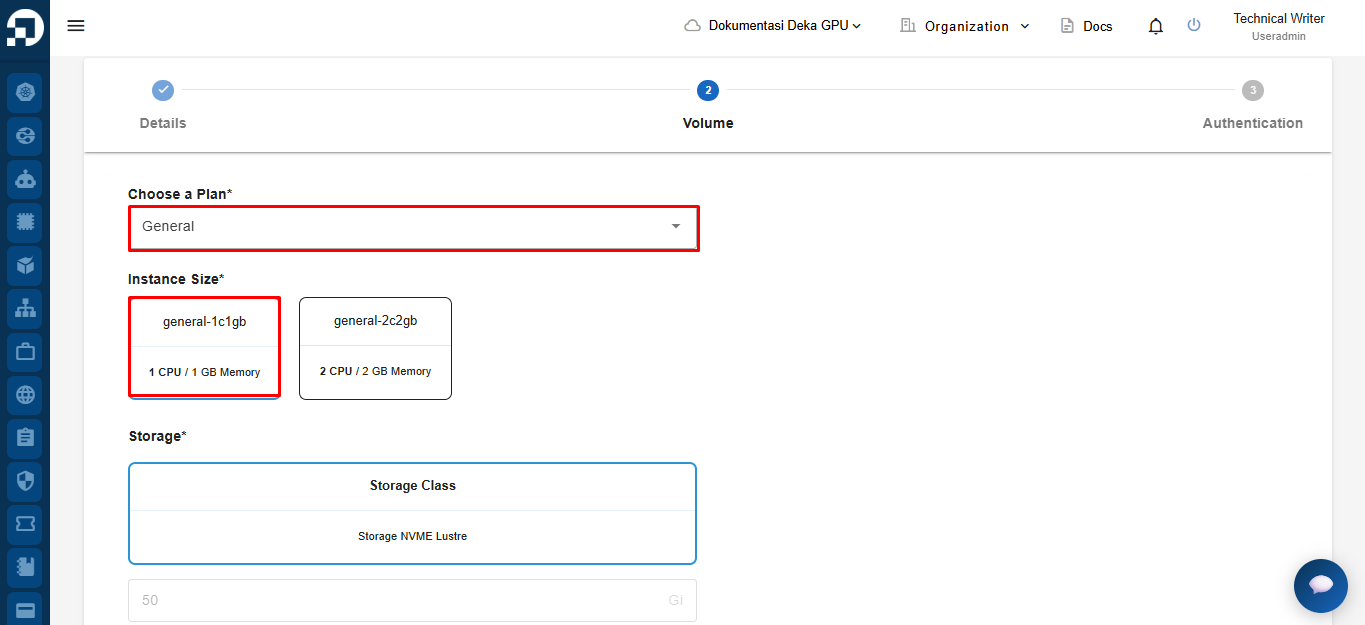Open the Dokumentasi Deka GPU project dropdown
The image size is (1365, 625).
772,26
